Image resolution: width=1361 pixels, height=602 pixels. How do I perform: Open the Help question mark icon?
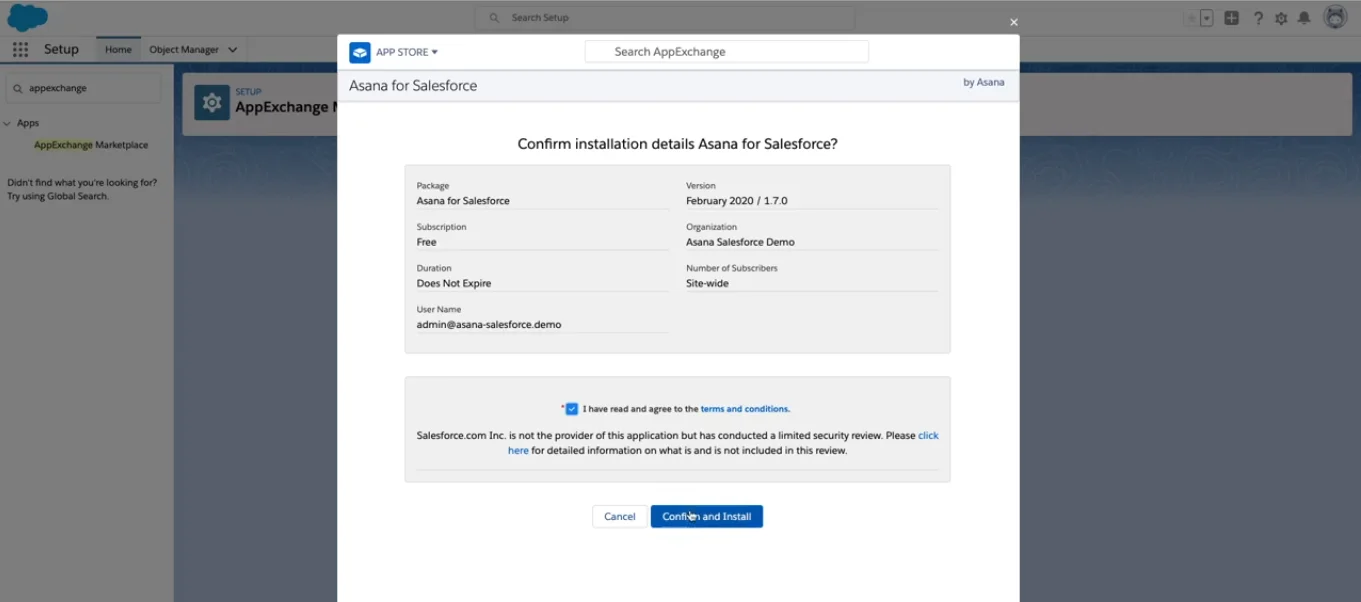click(x=1258, y=17)
